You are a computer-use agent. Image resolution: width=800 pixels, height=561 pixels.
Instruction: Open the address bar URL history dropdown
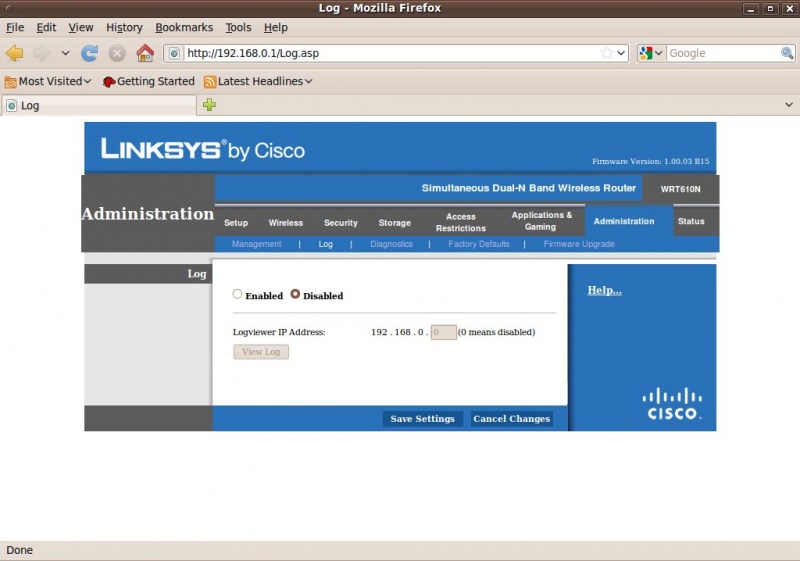click(x=621, y=53)
